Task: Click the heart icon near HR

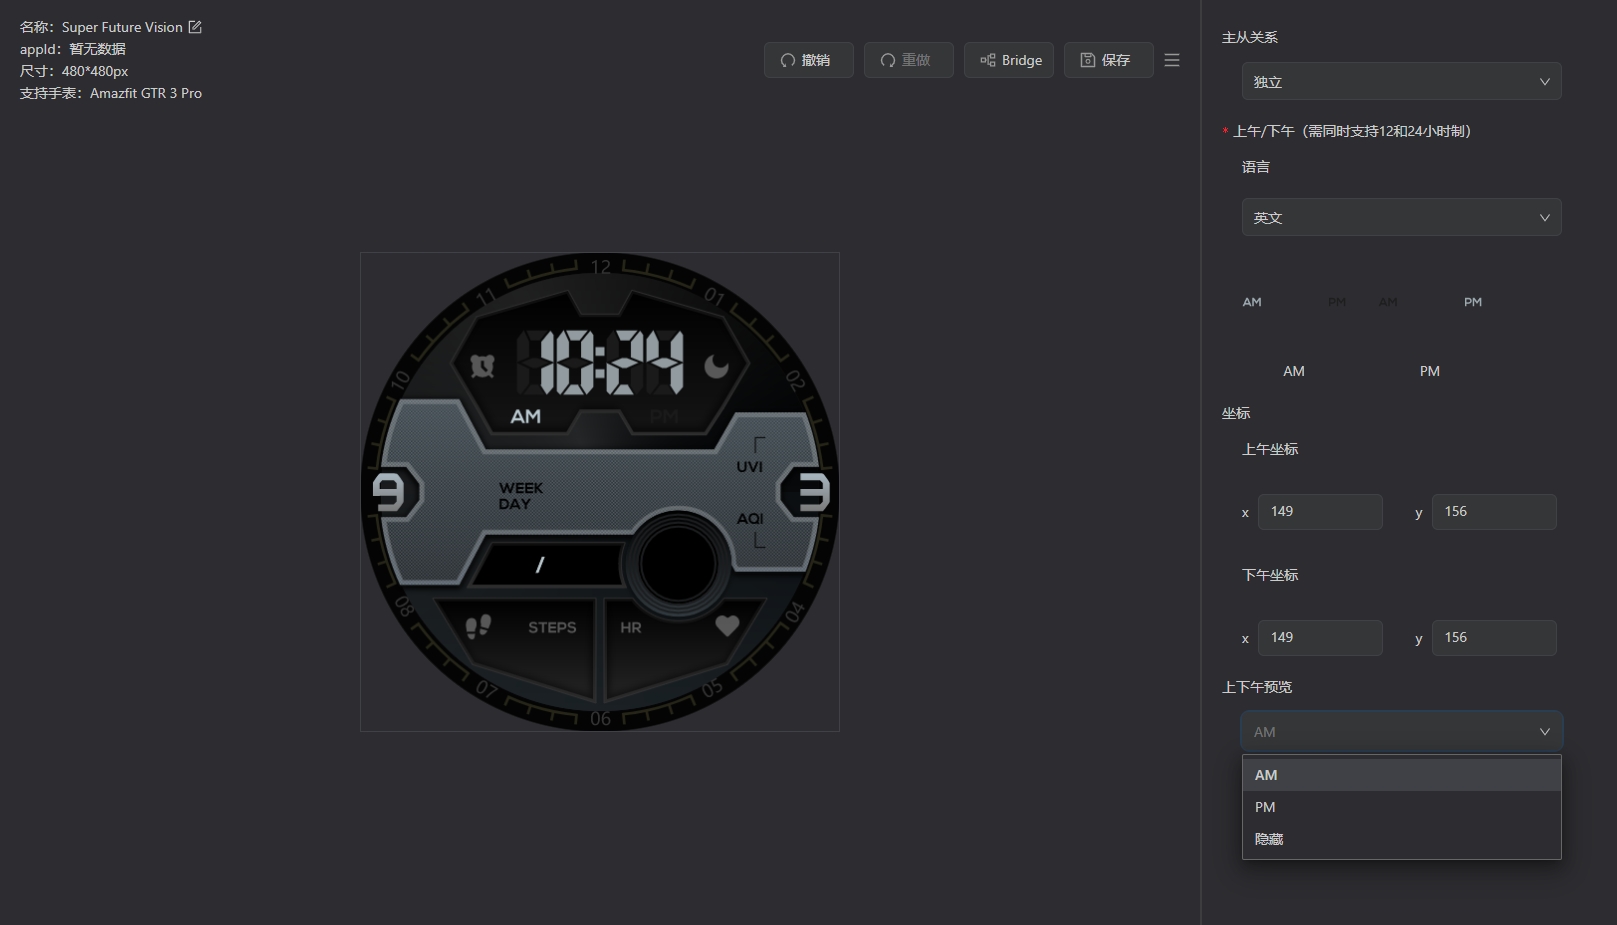Action: point(727,626)
